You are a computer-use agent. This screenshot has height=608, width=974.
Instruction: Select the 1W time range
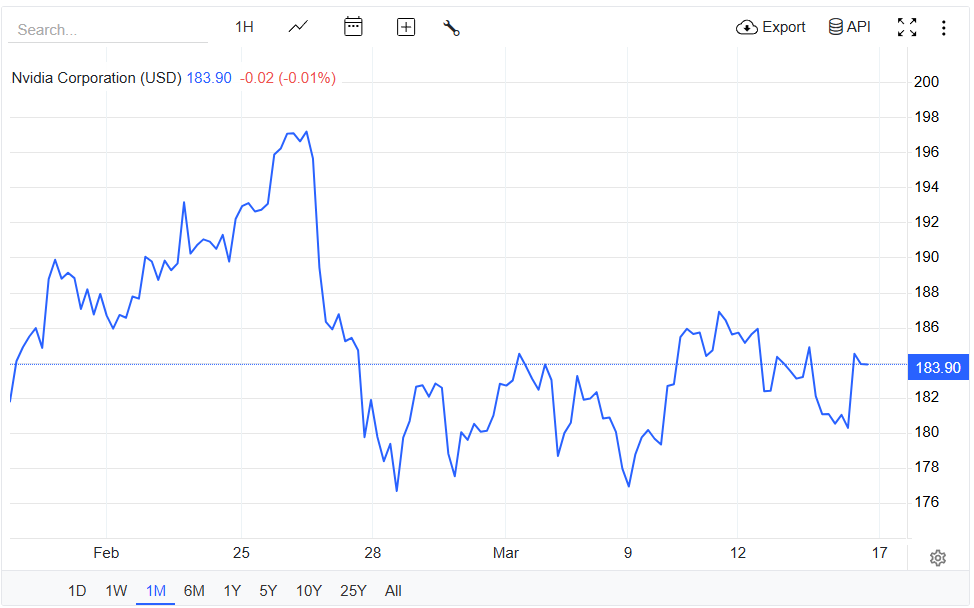(116, 591)
